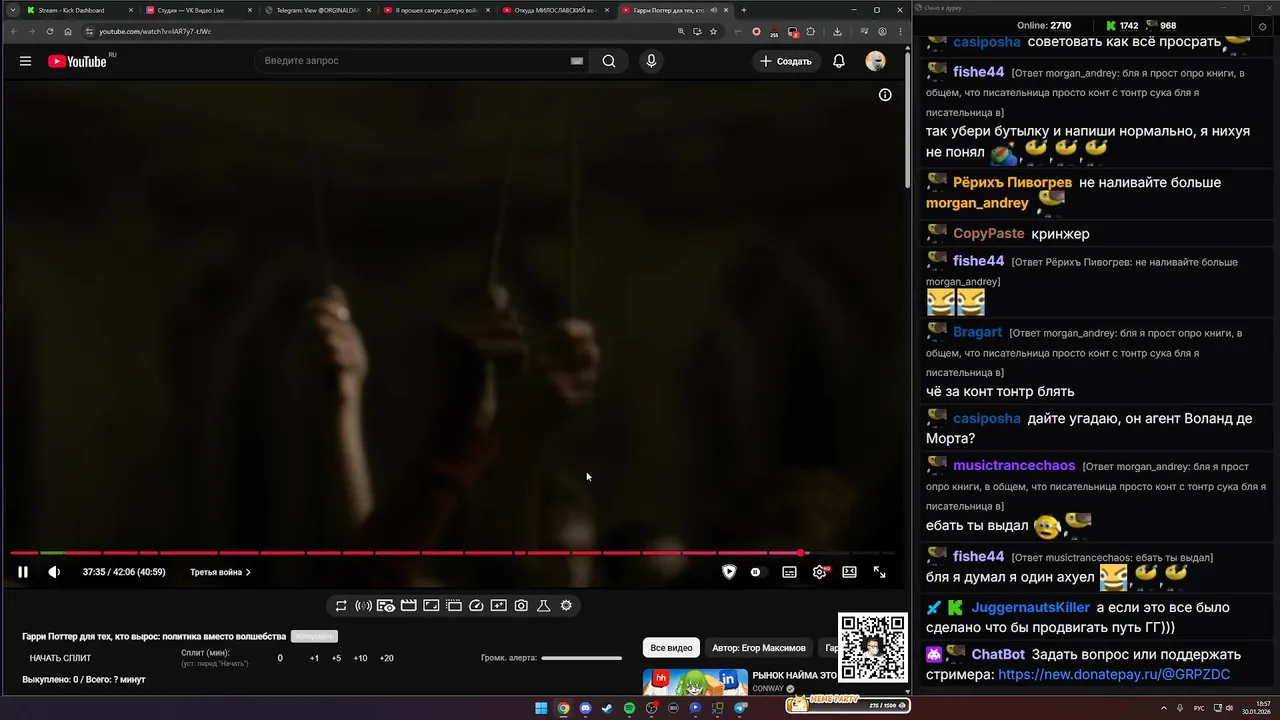The height and width of the screenshot is (720, 1280).
Task: Click "Bragart" username in chat
Action: 977,332
